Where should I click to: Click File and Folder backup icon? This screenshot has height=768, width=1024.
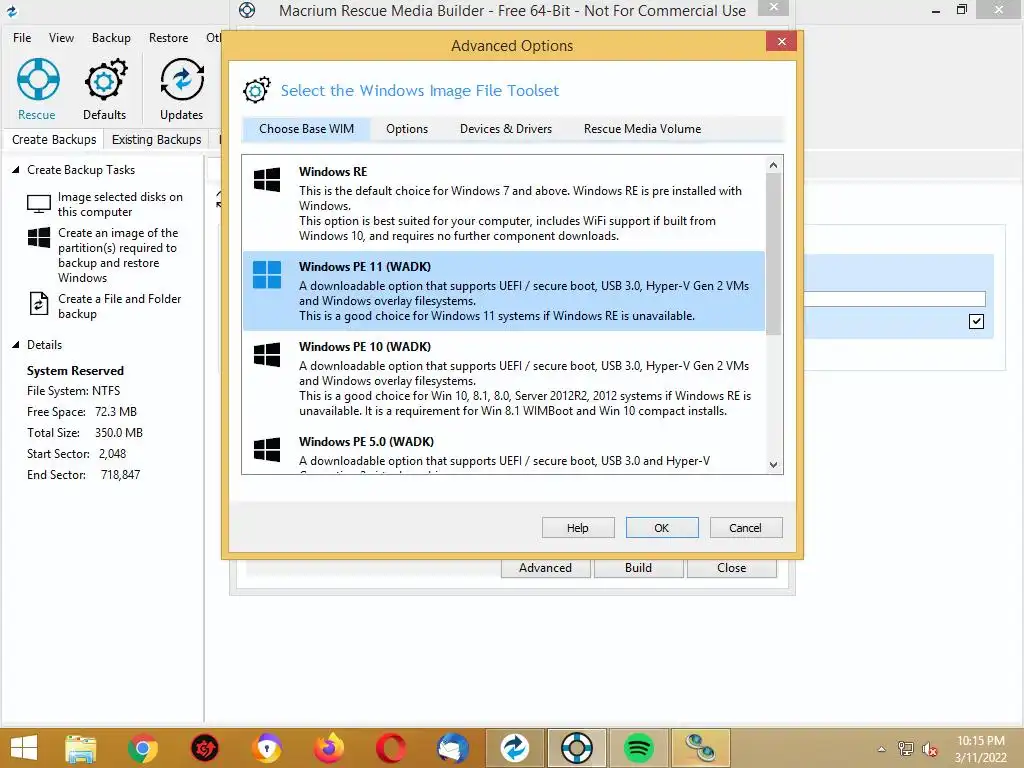pyautogui.click(x=39, y=304)
